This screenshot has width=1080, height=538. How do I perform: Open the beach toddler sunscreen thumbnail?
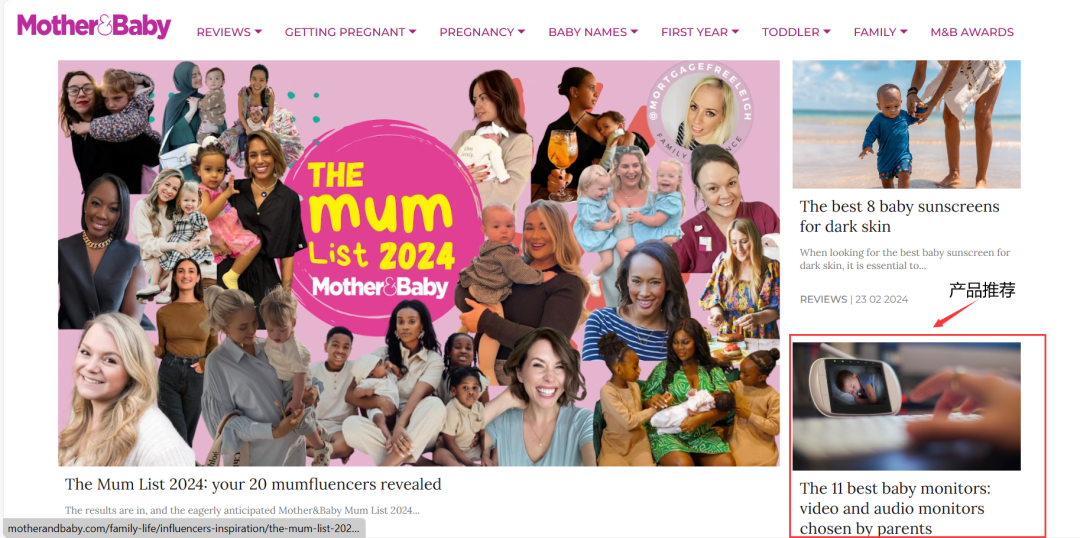(906, 125)
